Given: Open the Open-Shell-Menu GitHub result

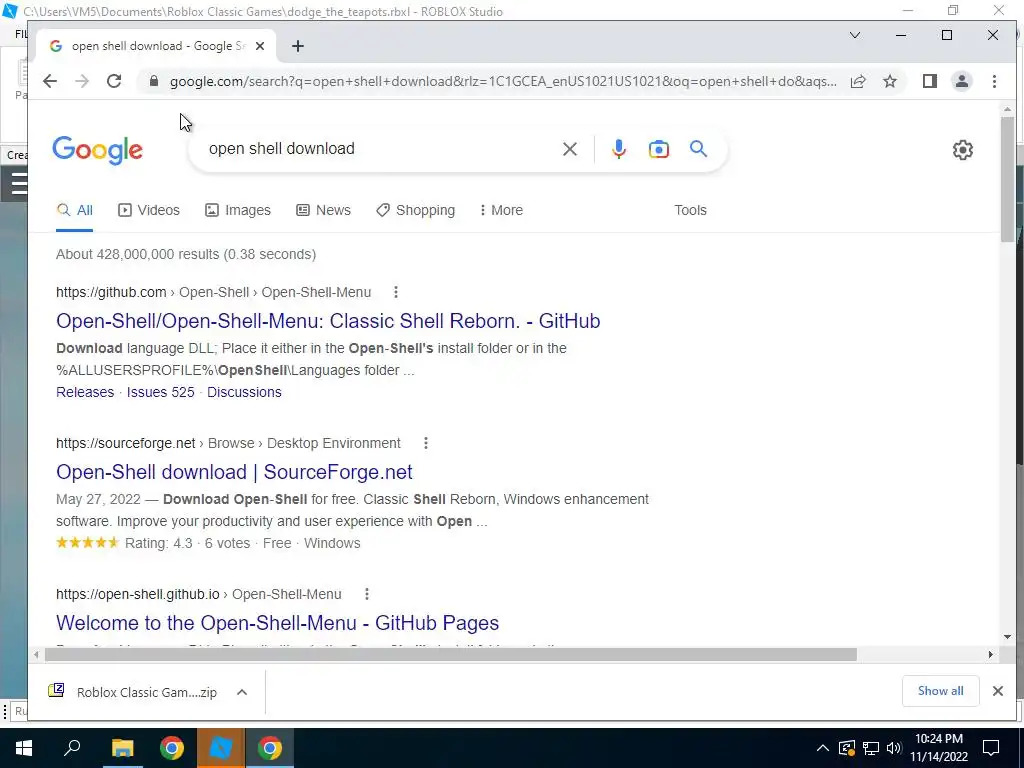Looking at the screenshot, I should point(328,321).
